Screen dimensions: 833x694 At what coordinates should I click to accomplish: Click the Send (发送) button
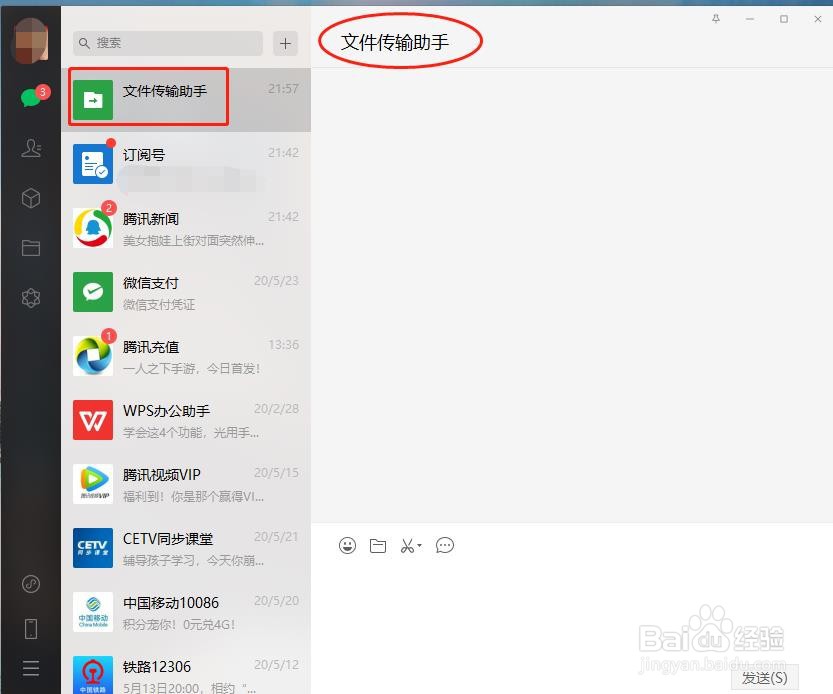coord(764,678)
